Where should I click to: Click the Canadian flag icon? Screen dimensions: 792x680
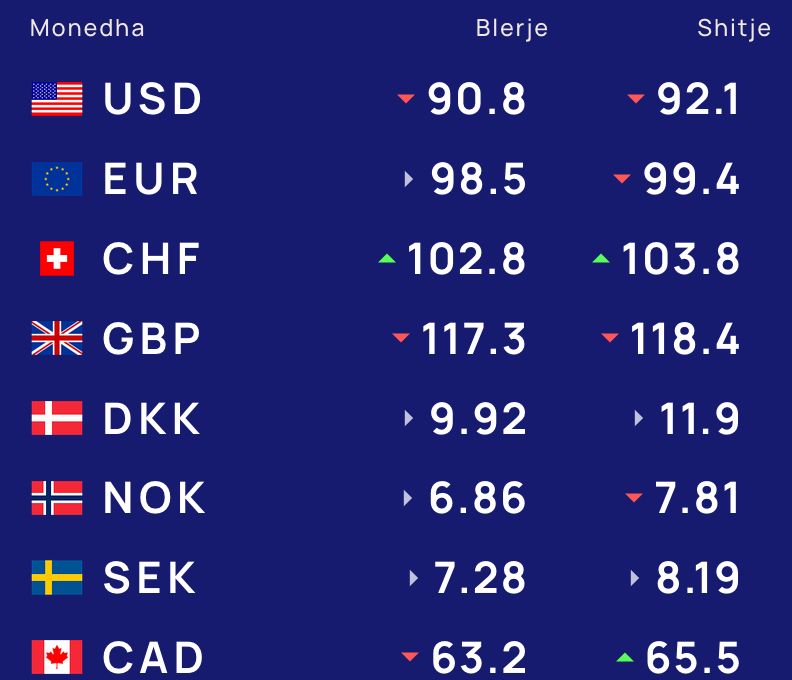57,657
